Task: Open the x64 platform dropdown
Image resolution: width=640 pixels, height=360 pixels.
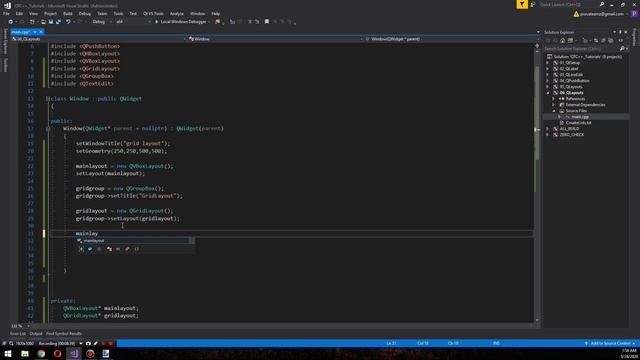Action: (x=133, y=22)
